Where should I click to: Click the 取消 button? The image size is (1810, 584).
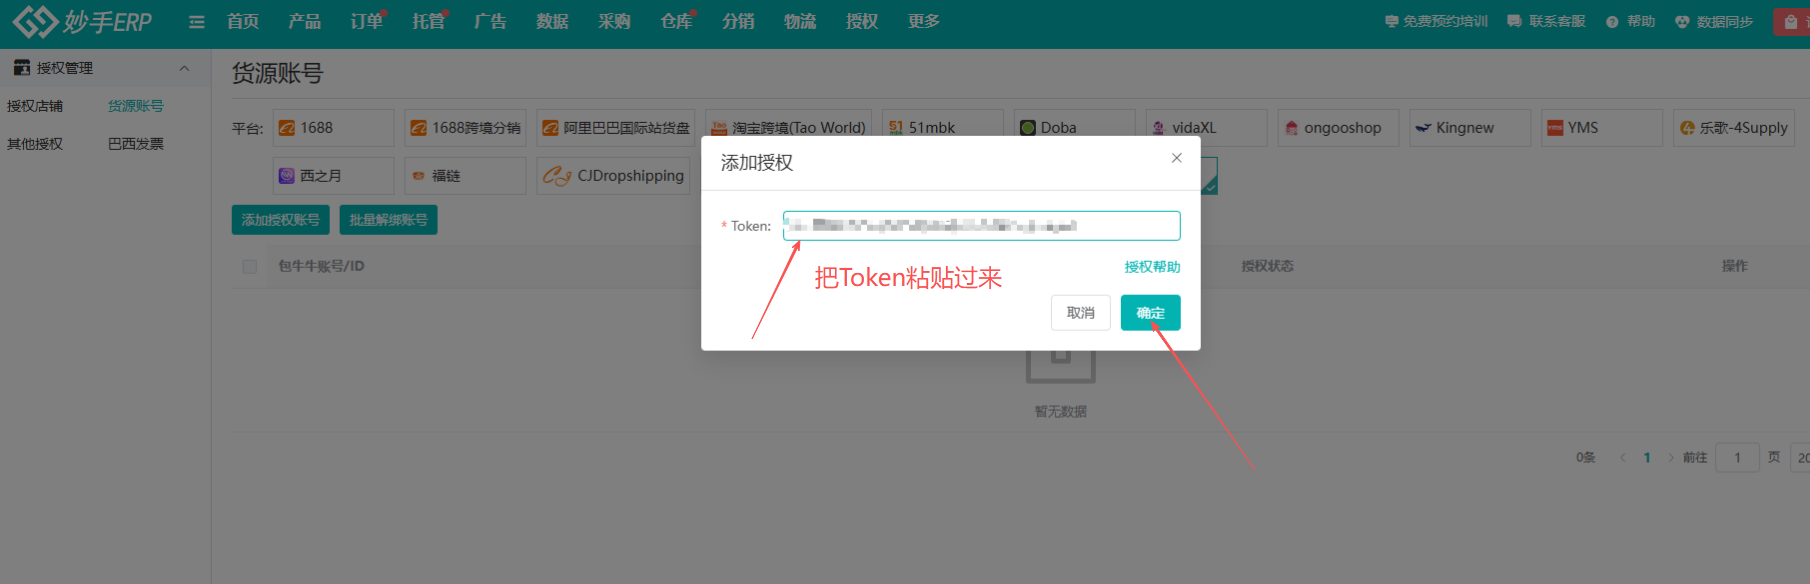tap(1081, 313)
